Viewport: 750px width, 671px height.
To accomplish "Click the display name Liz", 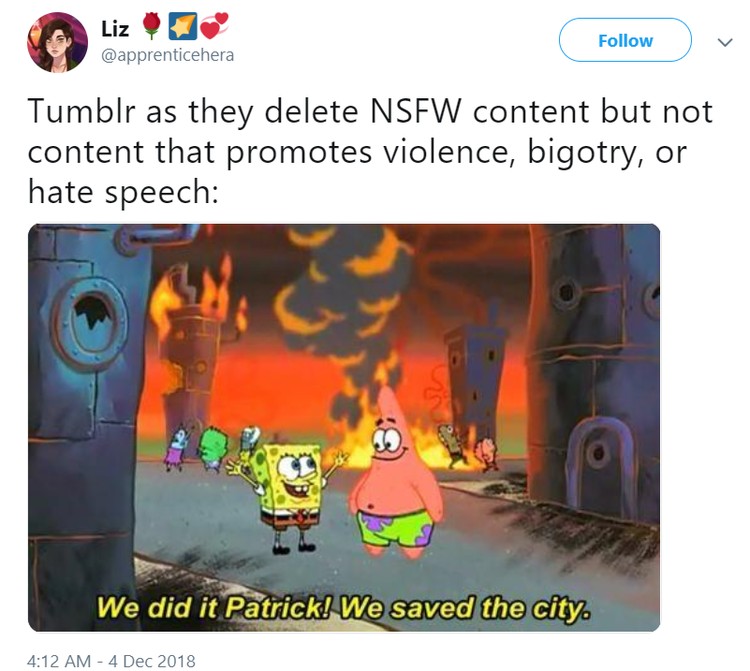I will point(115,28).
